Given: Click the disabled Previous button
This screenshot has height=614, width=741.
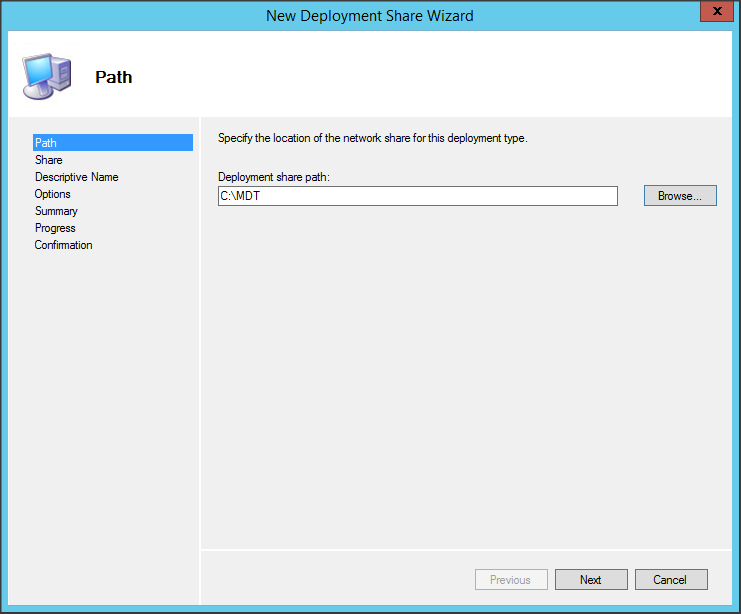Looking at the screenshot, I should 510,580.
